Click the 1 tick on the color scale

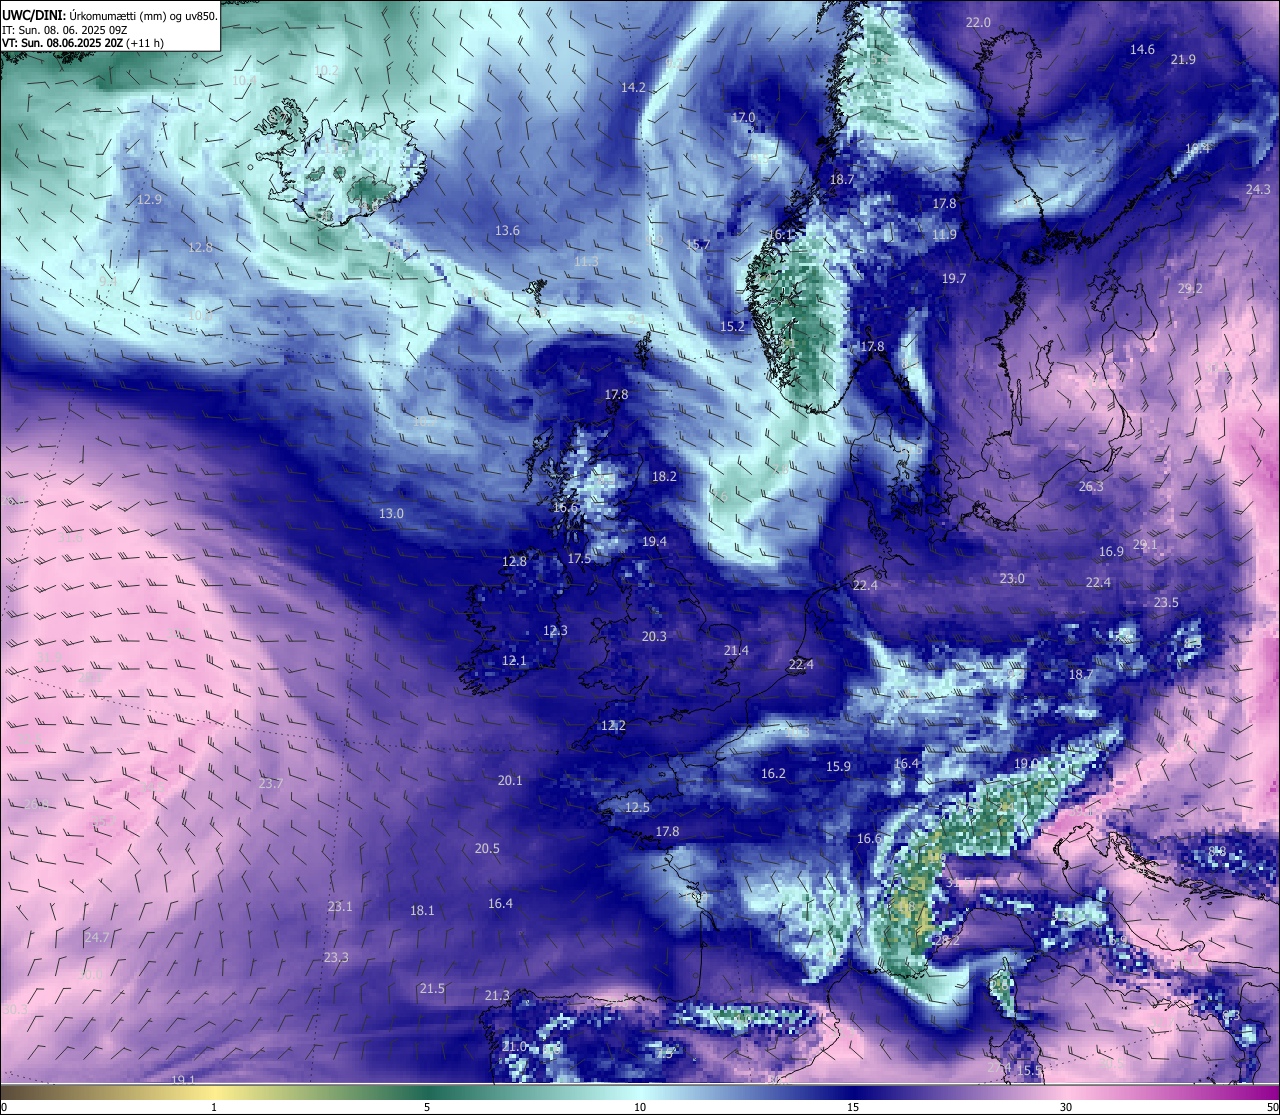pos(214,1107)
